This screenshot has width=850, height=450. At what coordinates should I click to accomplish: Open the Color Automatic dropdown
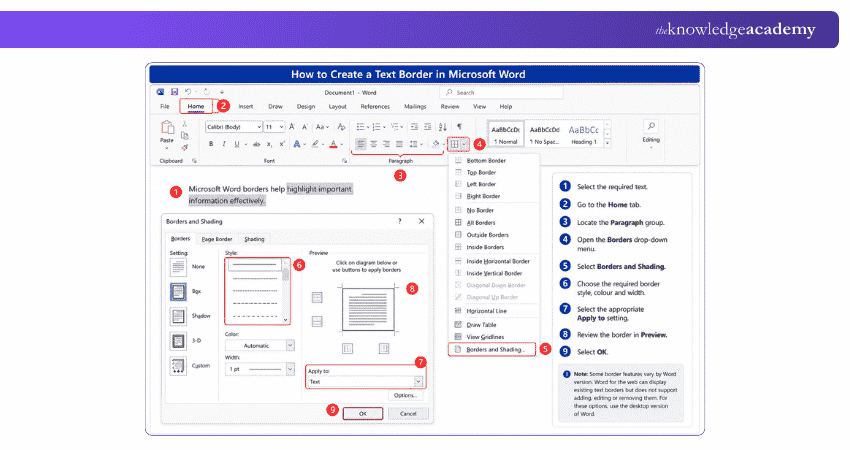tap(290, 345)
